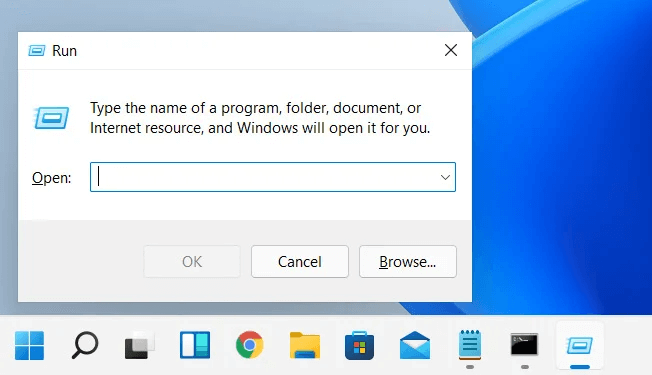Cancel the Run dialog

point(300,262)
